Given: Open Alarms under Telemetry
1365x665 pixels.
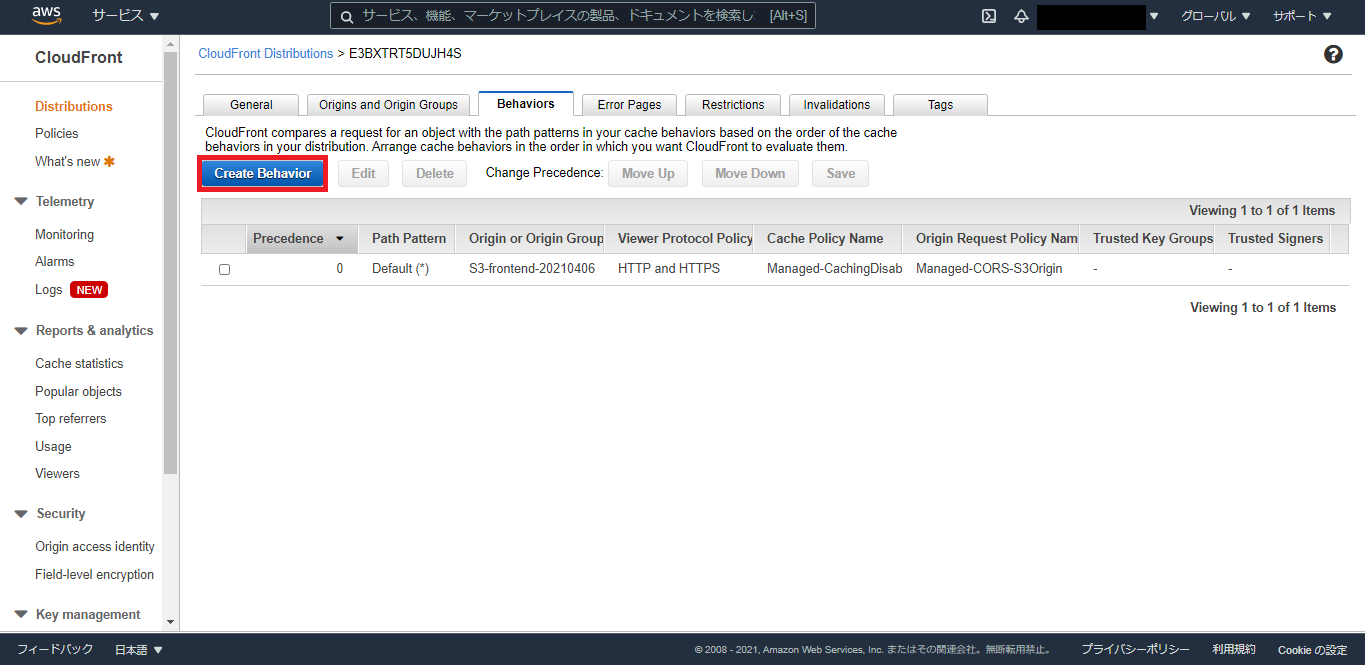Looking at the screenshot, I should [55, 262].
